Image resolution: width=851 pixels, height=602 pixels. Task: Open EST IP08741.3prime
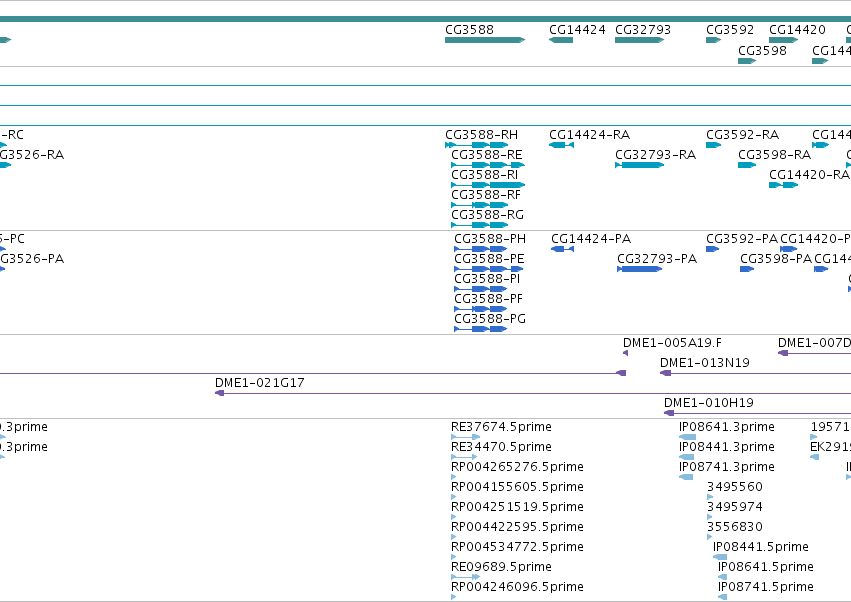tap(686, 477)
